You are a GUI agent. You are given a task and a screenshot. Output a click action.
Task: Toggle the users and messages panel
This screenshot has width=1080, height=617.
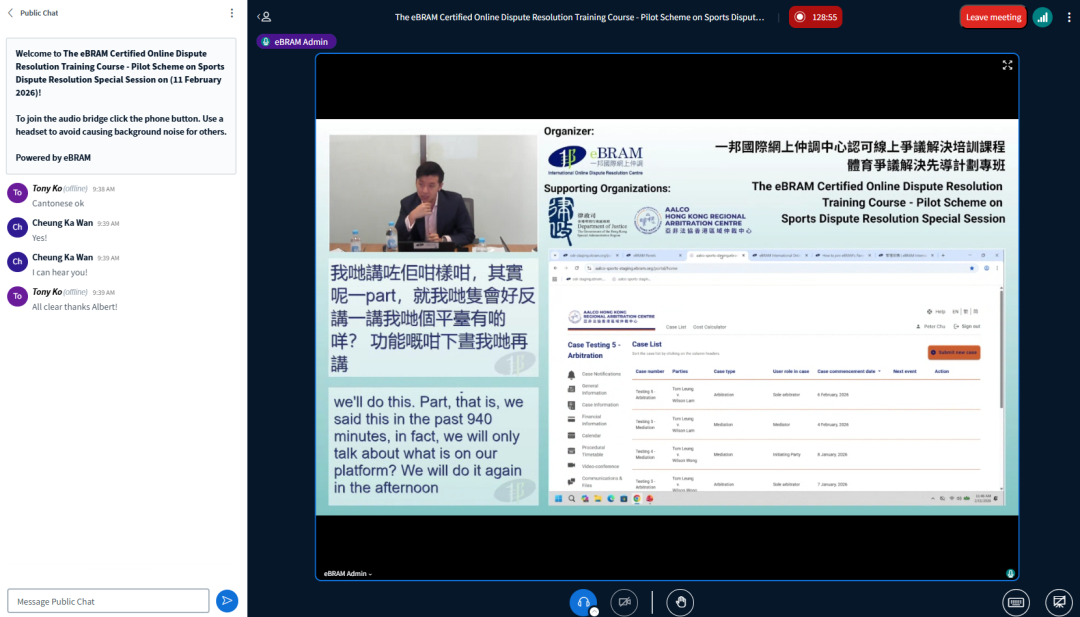tap(264, 17)
